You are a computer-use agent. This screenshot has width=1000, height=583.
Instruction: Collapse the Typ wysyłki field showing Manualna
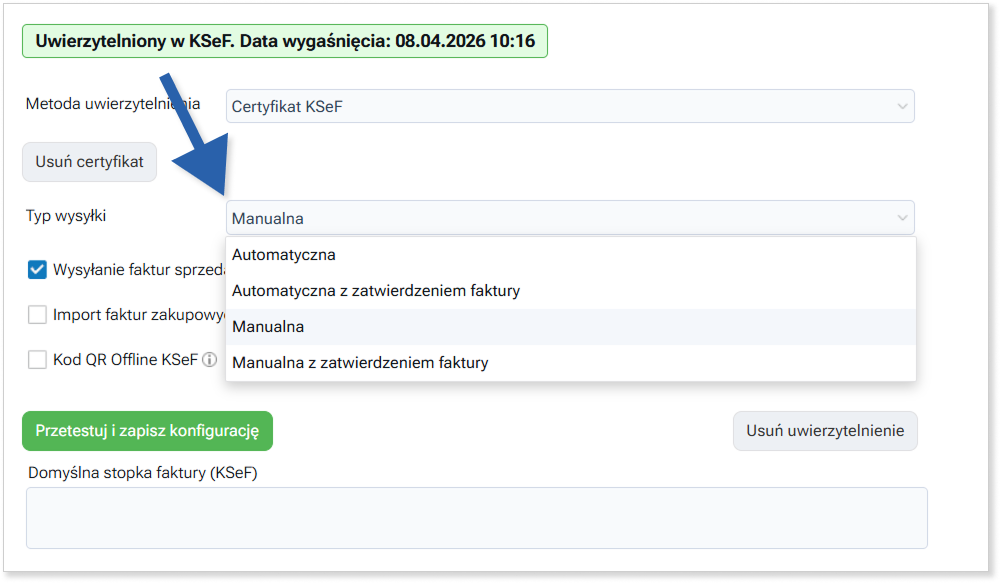pos(560,218)
